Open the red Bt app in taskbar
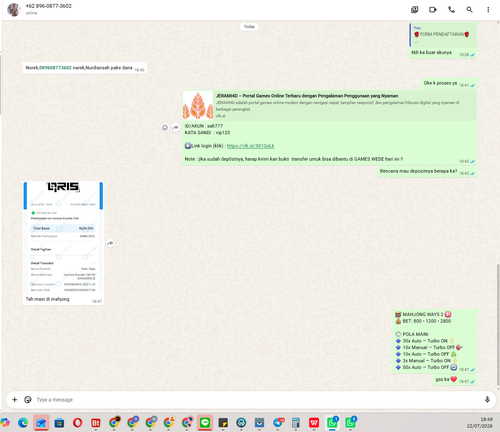The height and width of the screenshot is (432, 500). pyautogui.click(x=96, y=423)
